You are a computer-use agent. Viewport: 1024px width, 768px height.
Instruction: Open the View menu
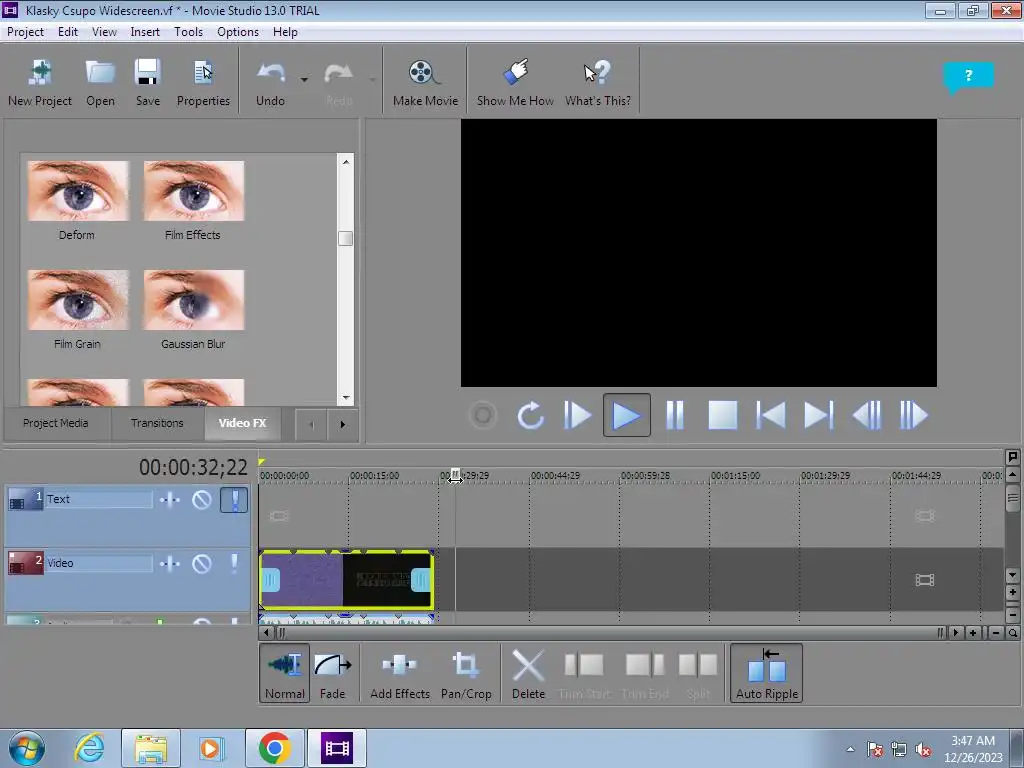pos(104,32)
